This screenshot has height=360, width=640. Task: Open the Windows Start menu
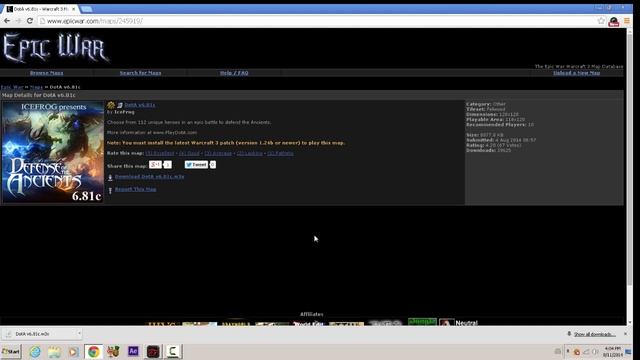[11, 351]
